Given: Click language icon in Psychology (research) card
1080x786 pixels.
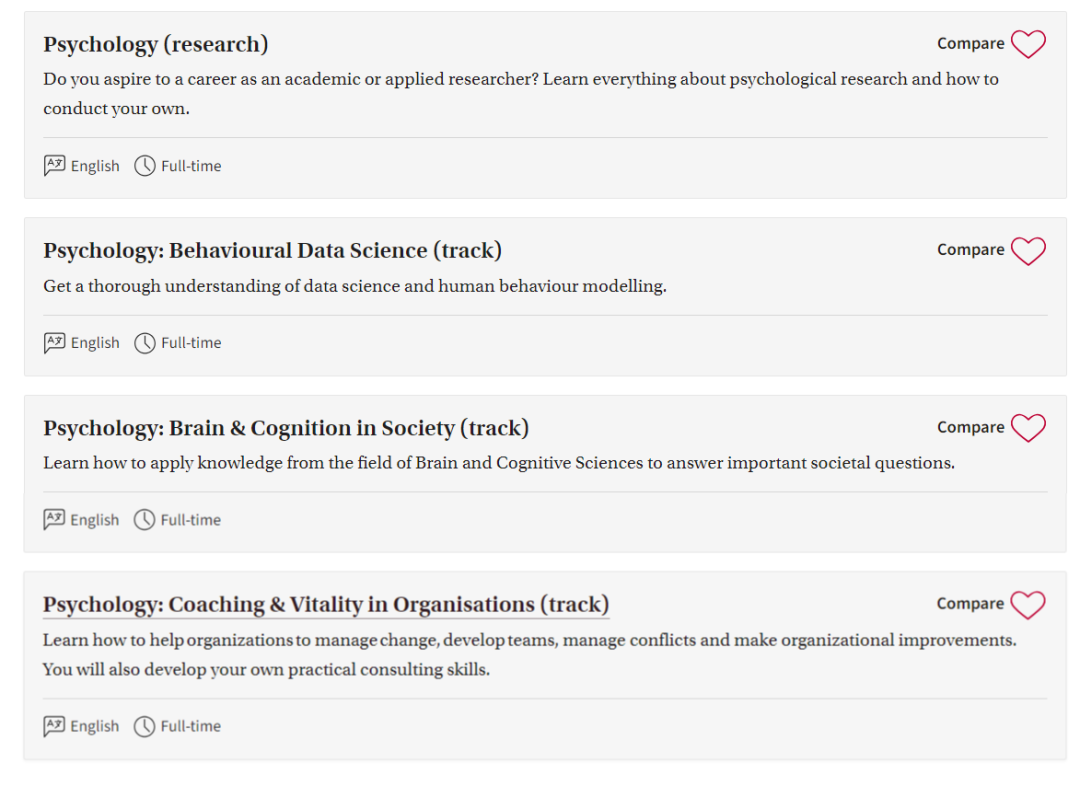Looking at the screenshot, I should click(x=54, y=165).
